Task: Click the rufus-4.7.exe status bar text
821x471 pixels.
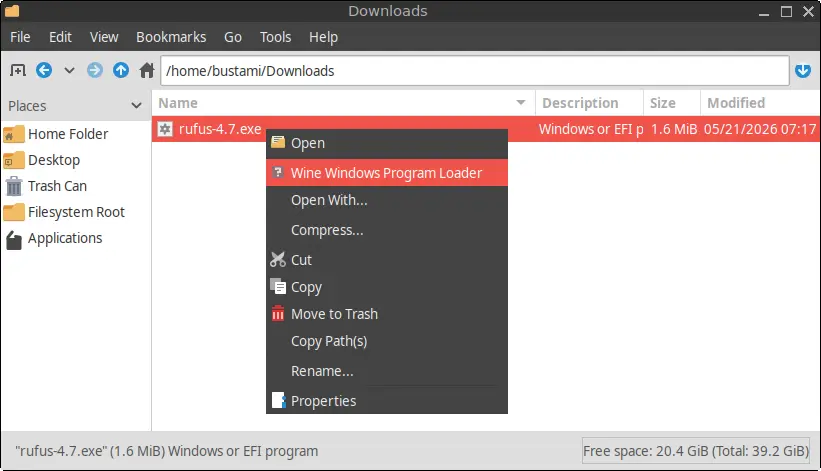Action: point(167,451)
